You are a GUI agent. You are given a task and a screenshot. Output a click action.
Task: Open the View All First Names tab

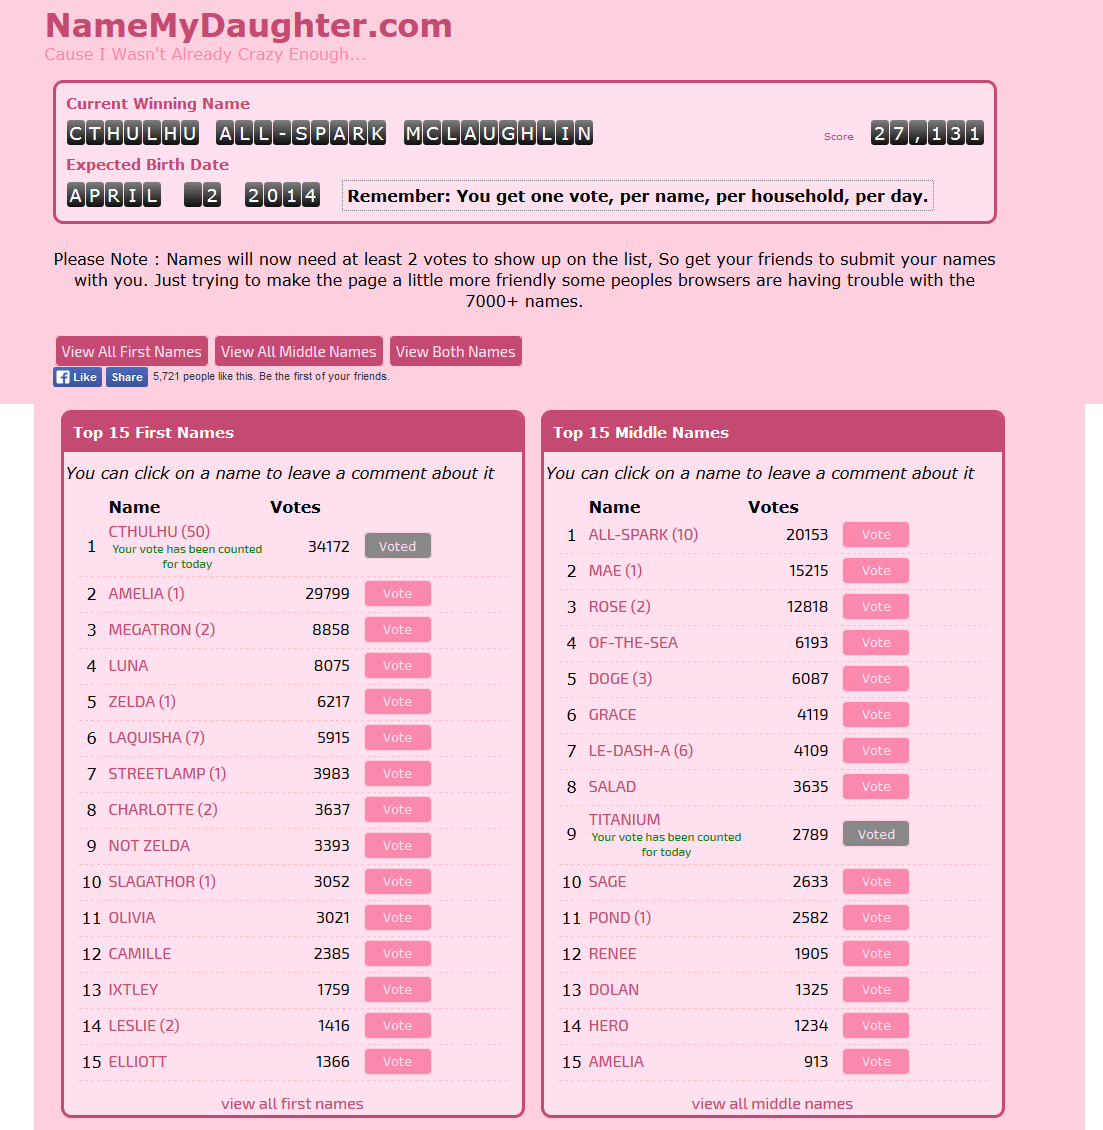pyautogui.click(x=131, y=352)
